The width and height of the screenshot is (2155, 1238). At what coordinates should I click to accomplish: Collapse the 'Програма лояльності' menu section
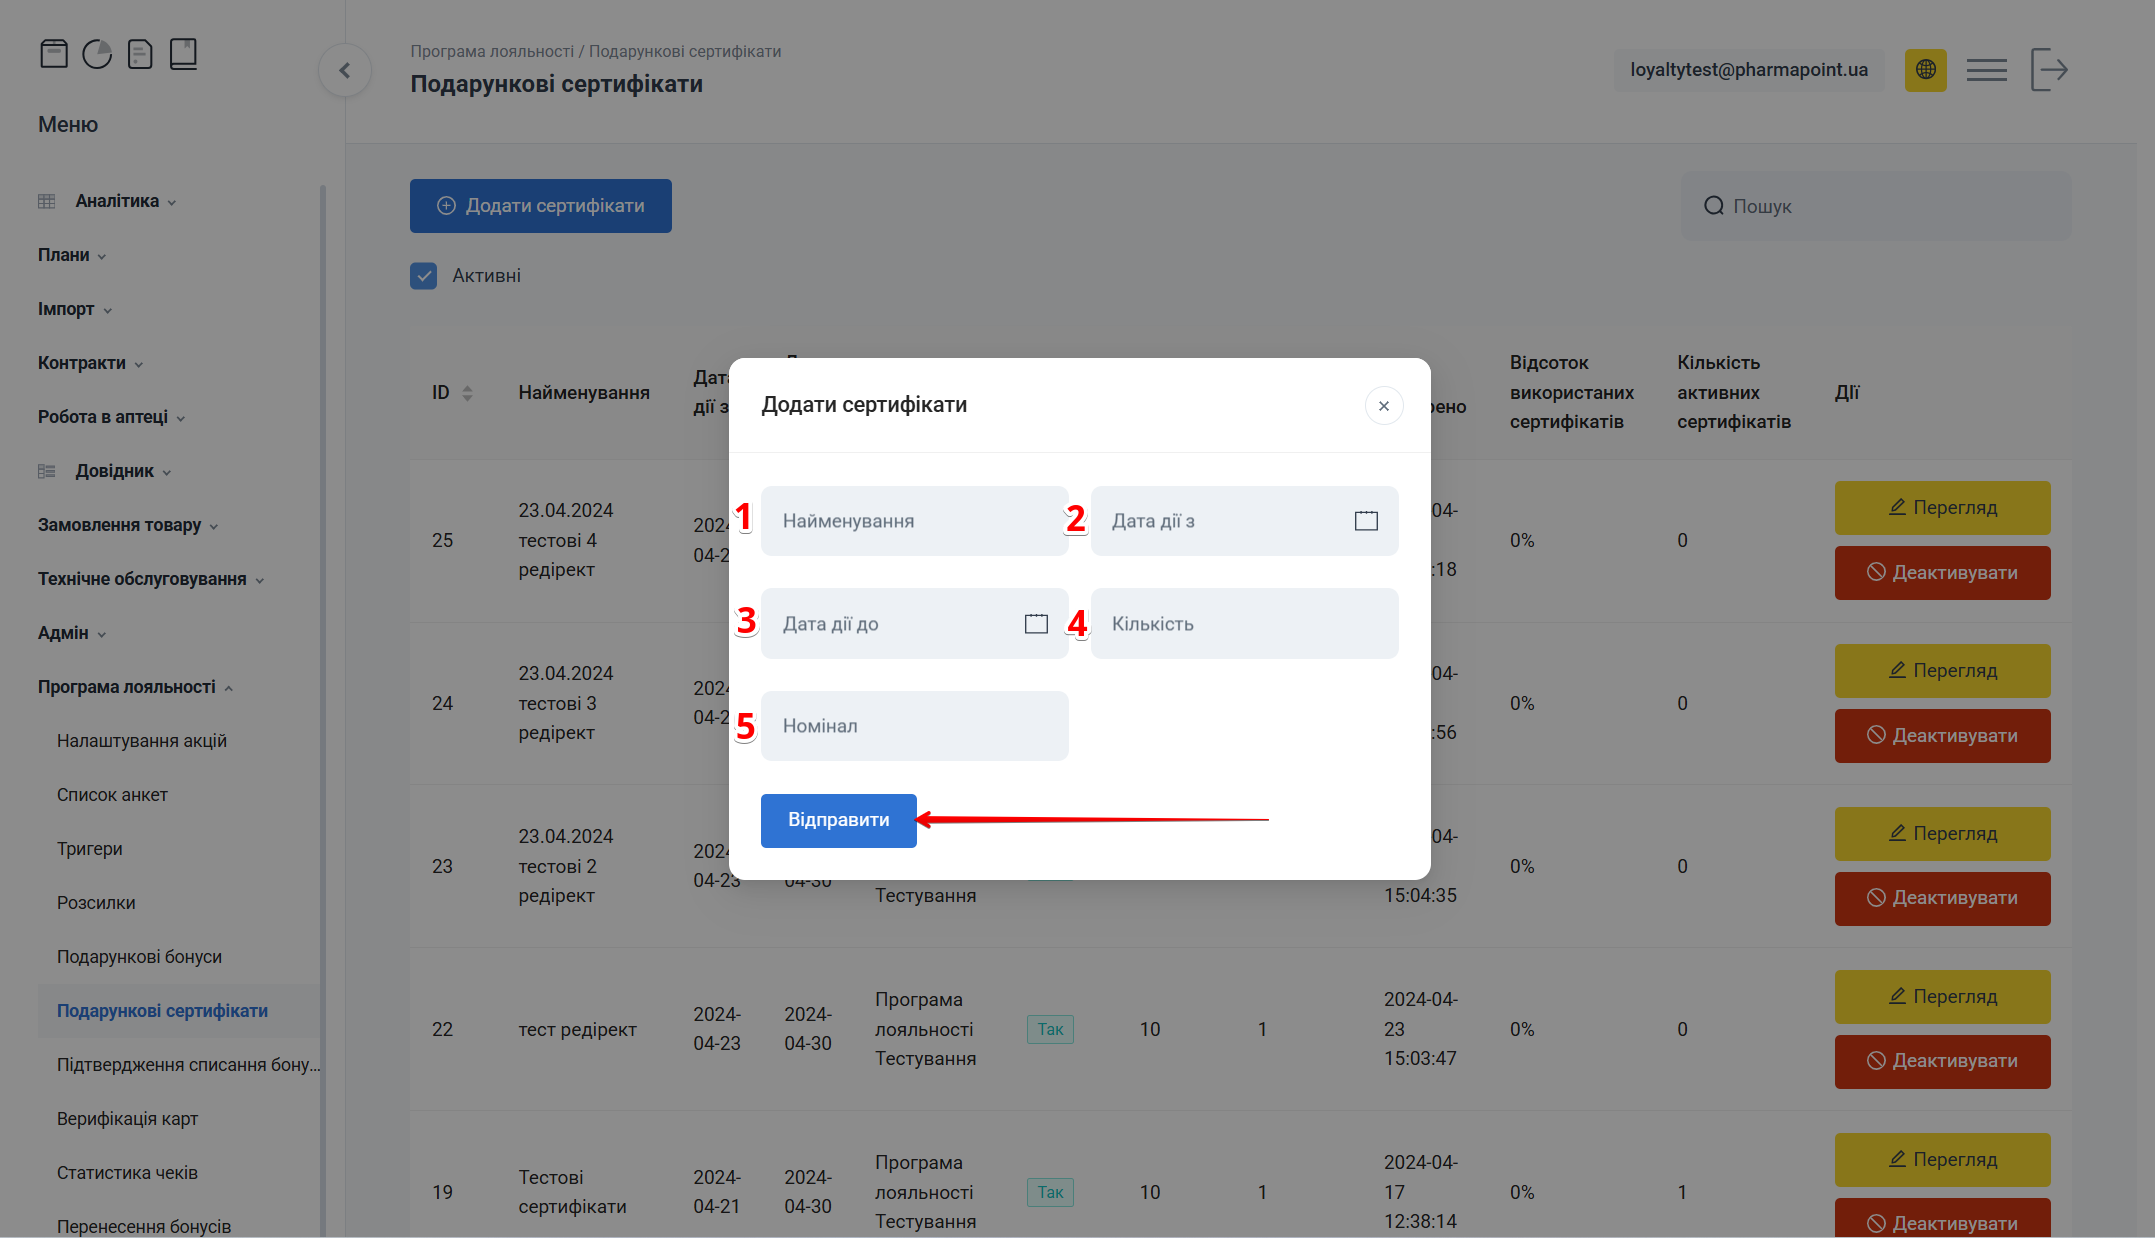(127, 687)
